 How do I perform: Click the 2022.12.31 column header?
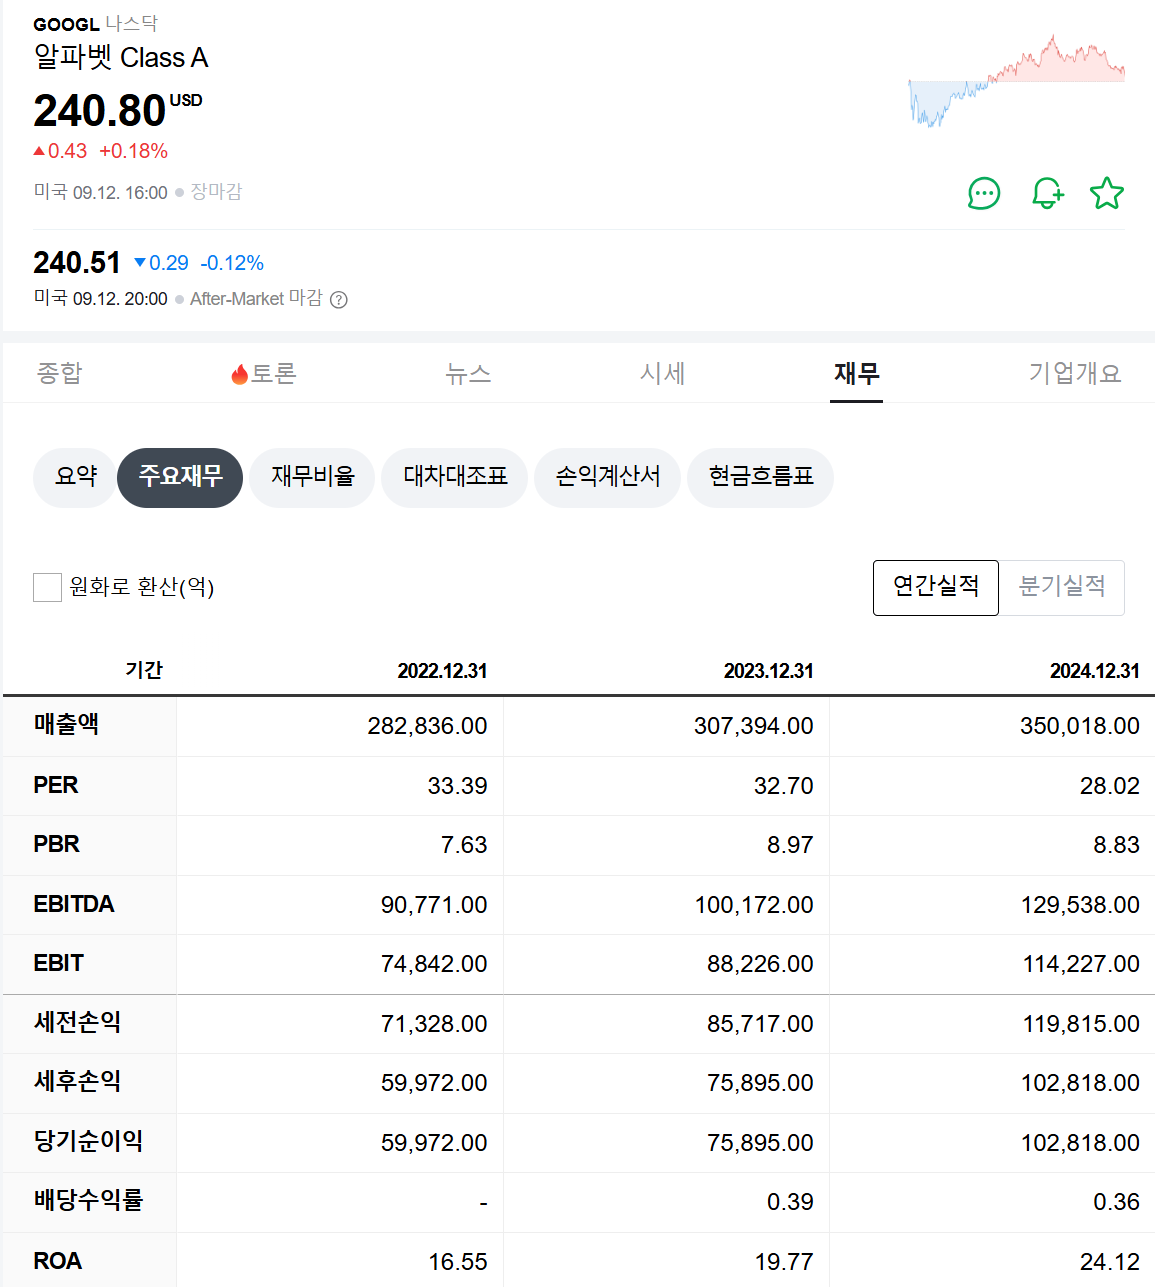[442, 671]
